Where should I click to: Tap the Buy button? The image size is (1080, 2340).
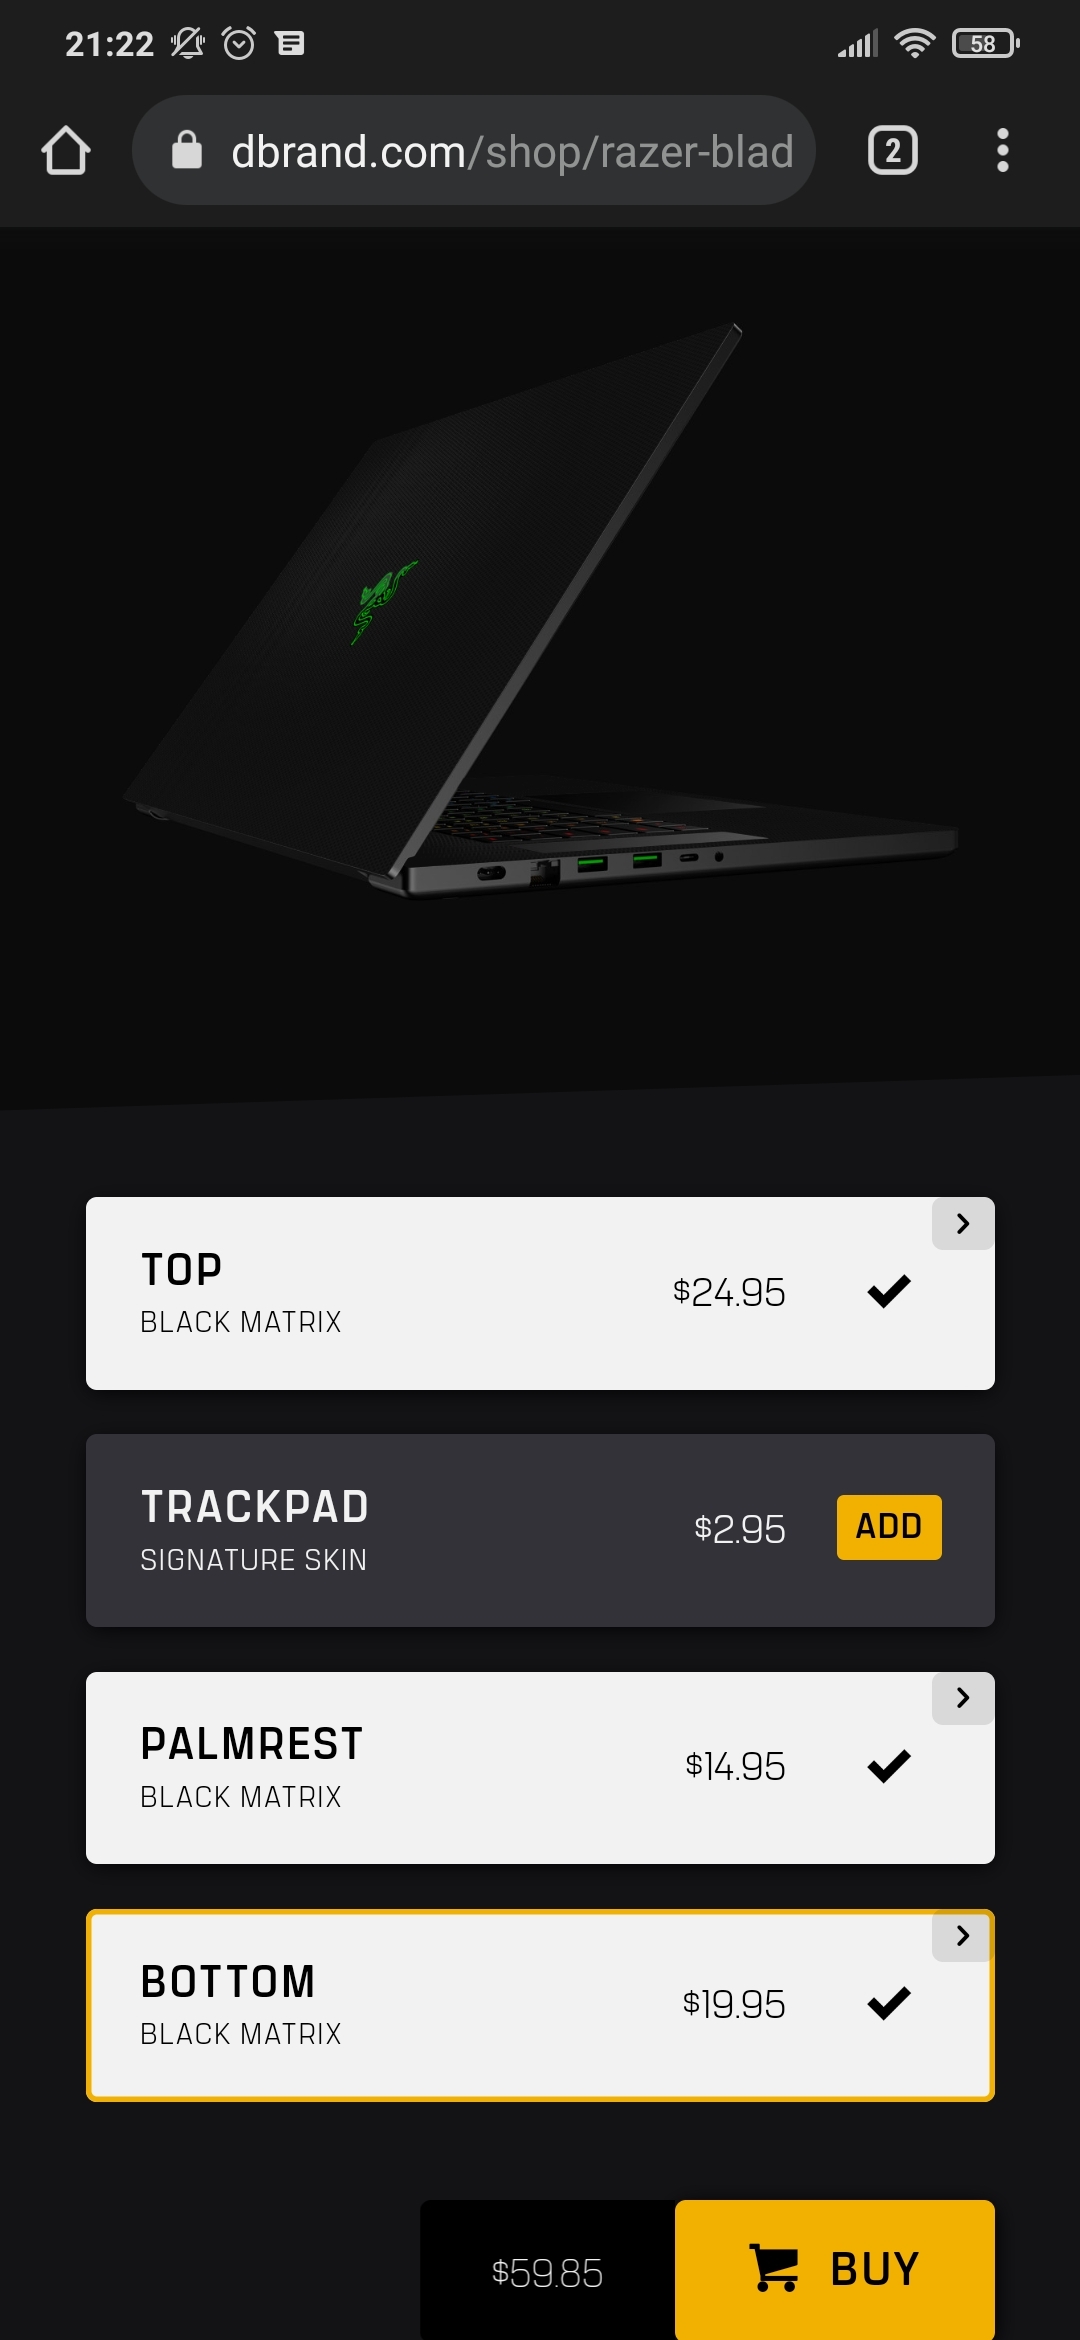click(x=835, y=2269)
